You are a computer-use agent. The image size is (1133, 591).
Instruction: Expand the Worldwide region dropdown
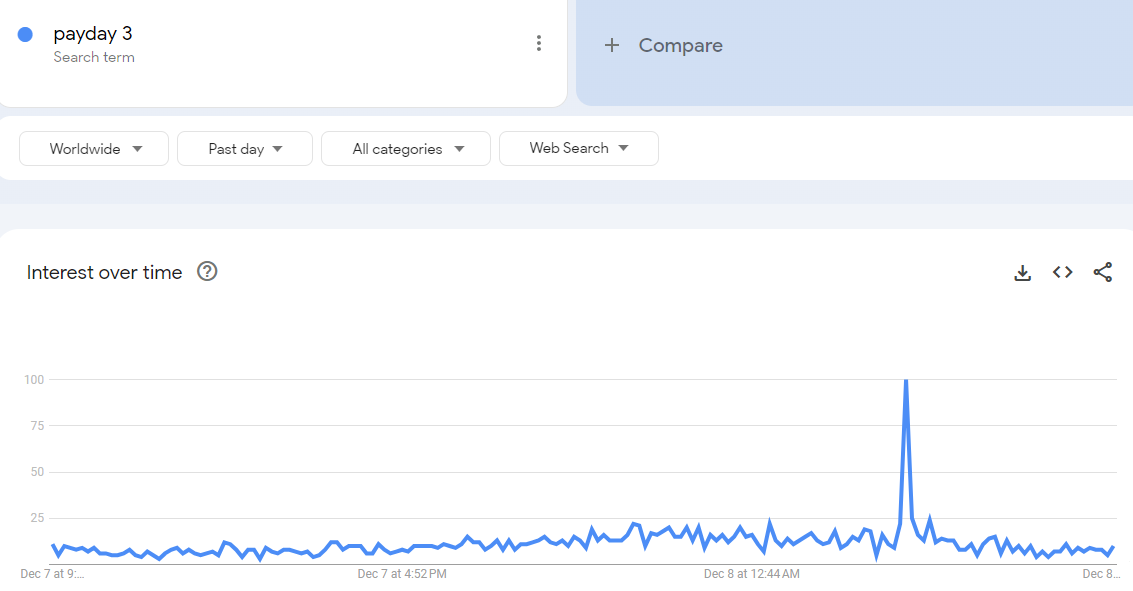pos(94,149)
